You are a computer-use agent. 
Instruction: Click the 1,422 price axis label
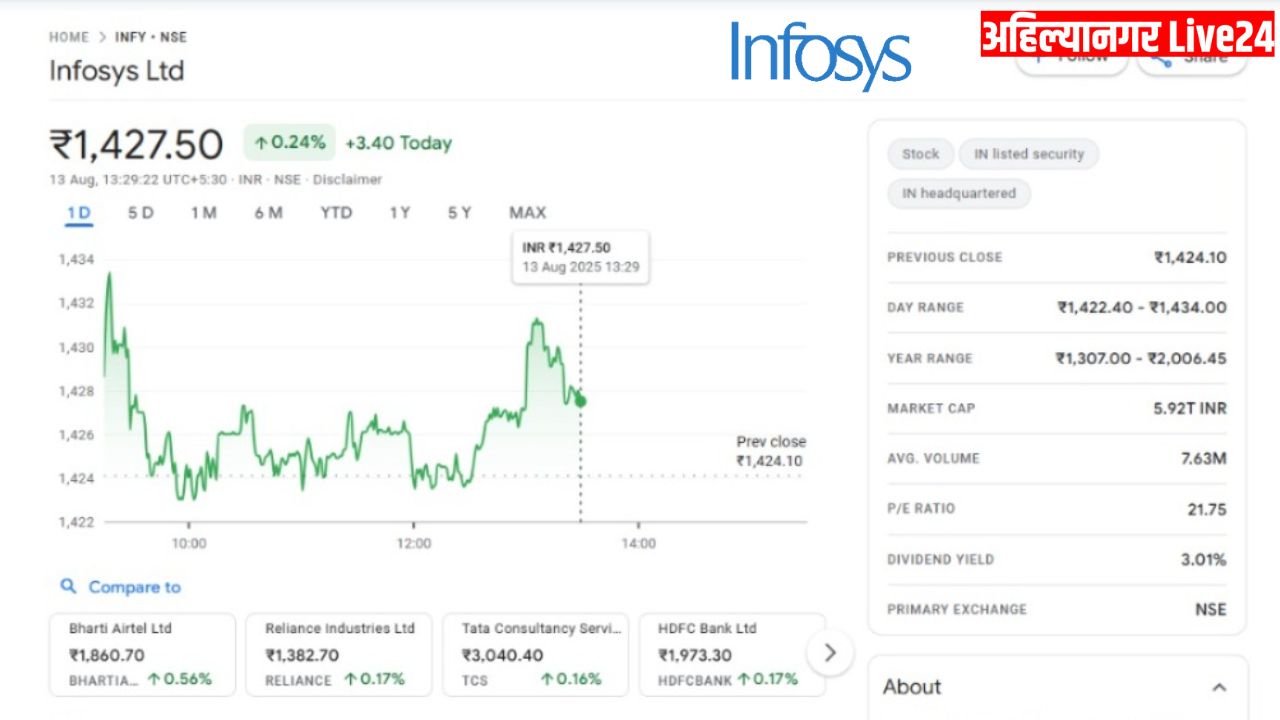tap(77, 522)
